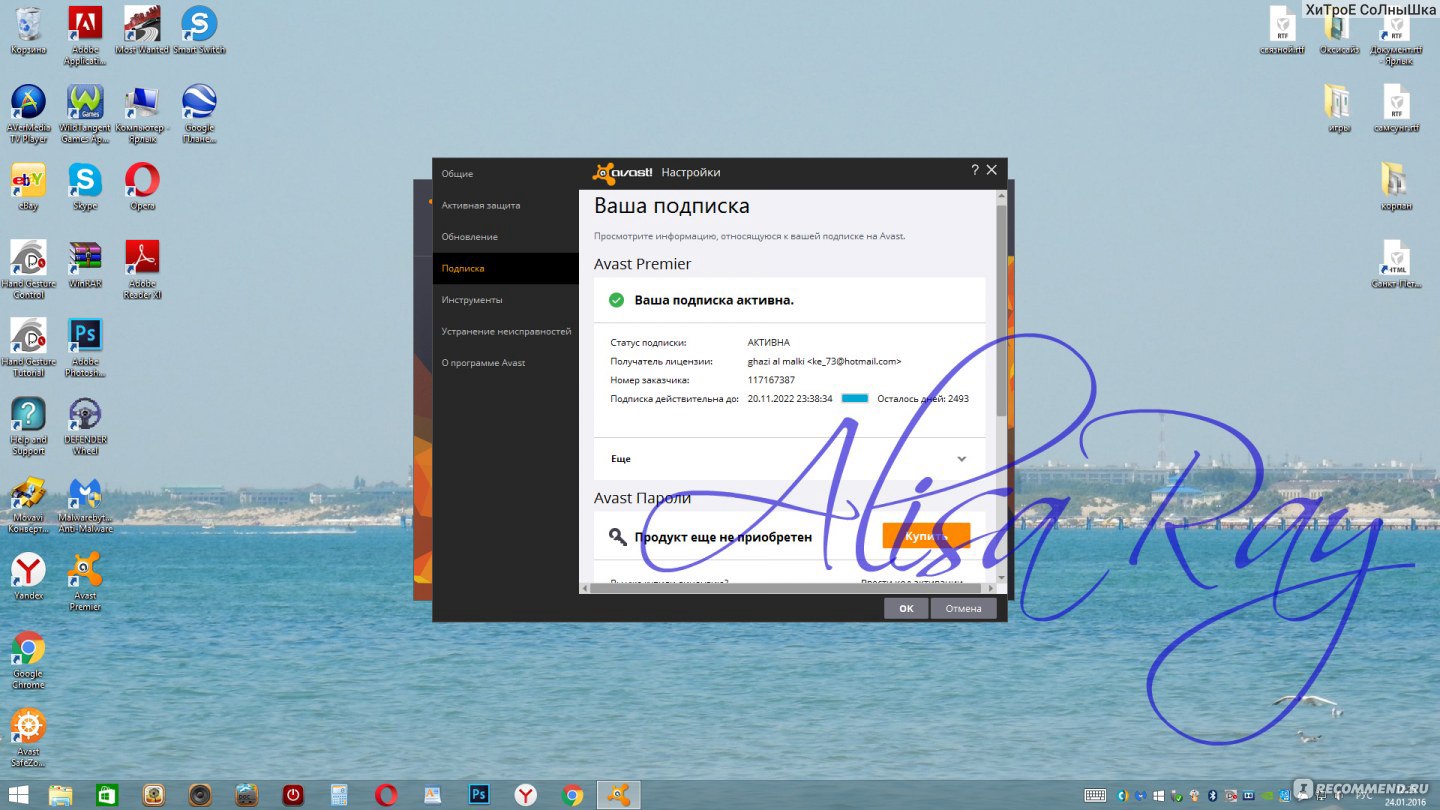Select the WinRAR desktop icon
This screenshot has height=810, width=1440.
pyautogui.click(x=85, y=264)
